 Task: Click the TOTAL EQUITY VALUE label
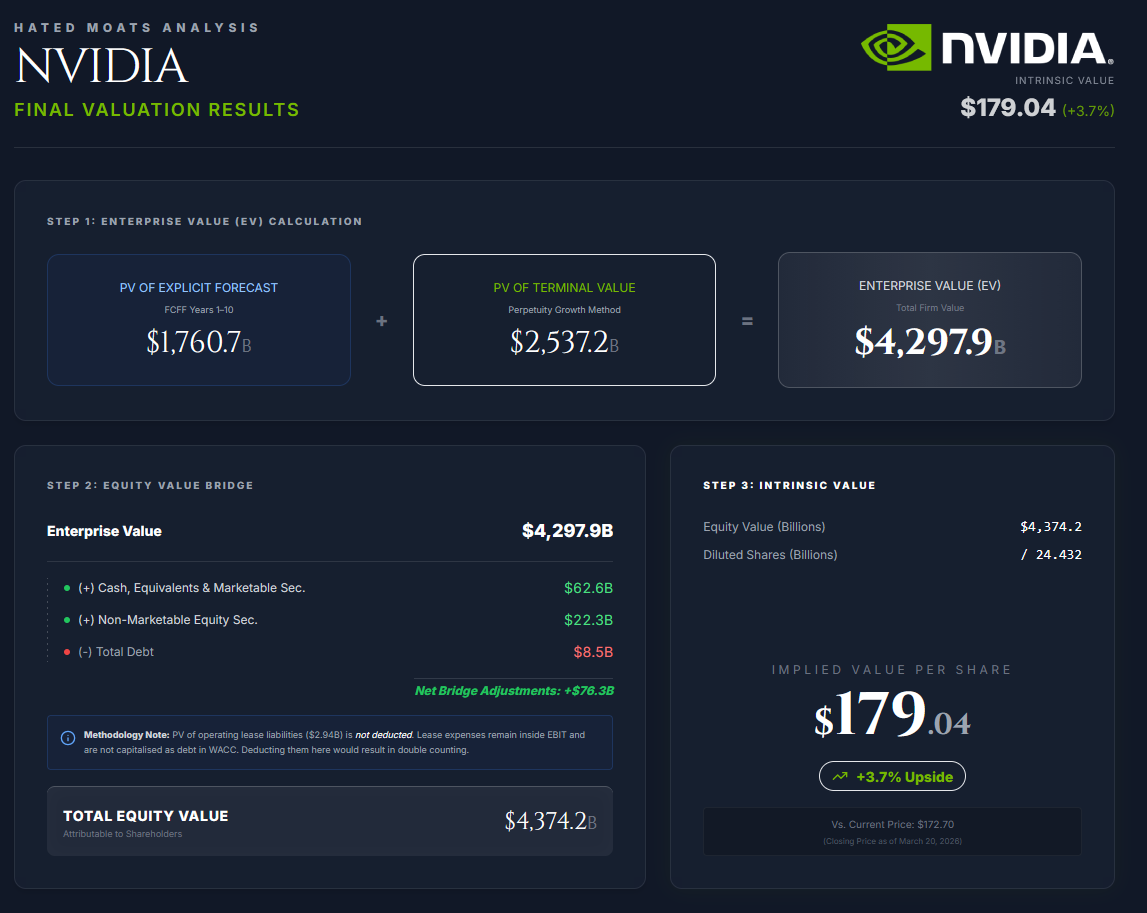[x=146, y=816]
